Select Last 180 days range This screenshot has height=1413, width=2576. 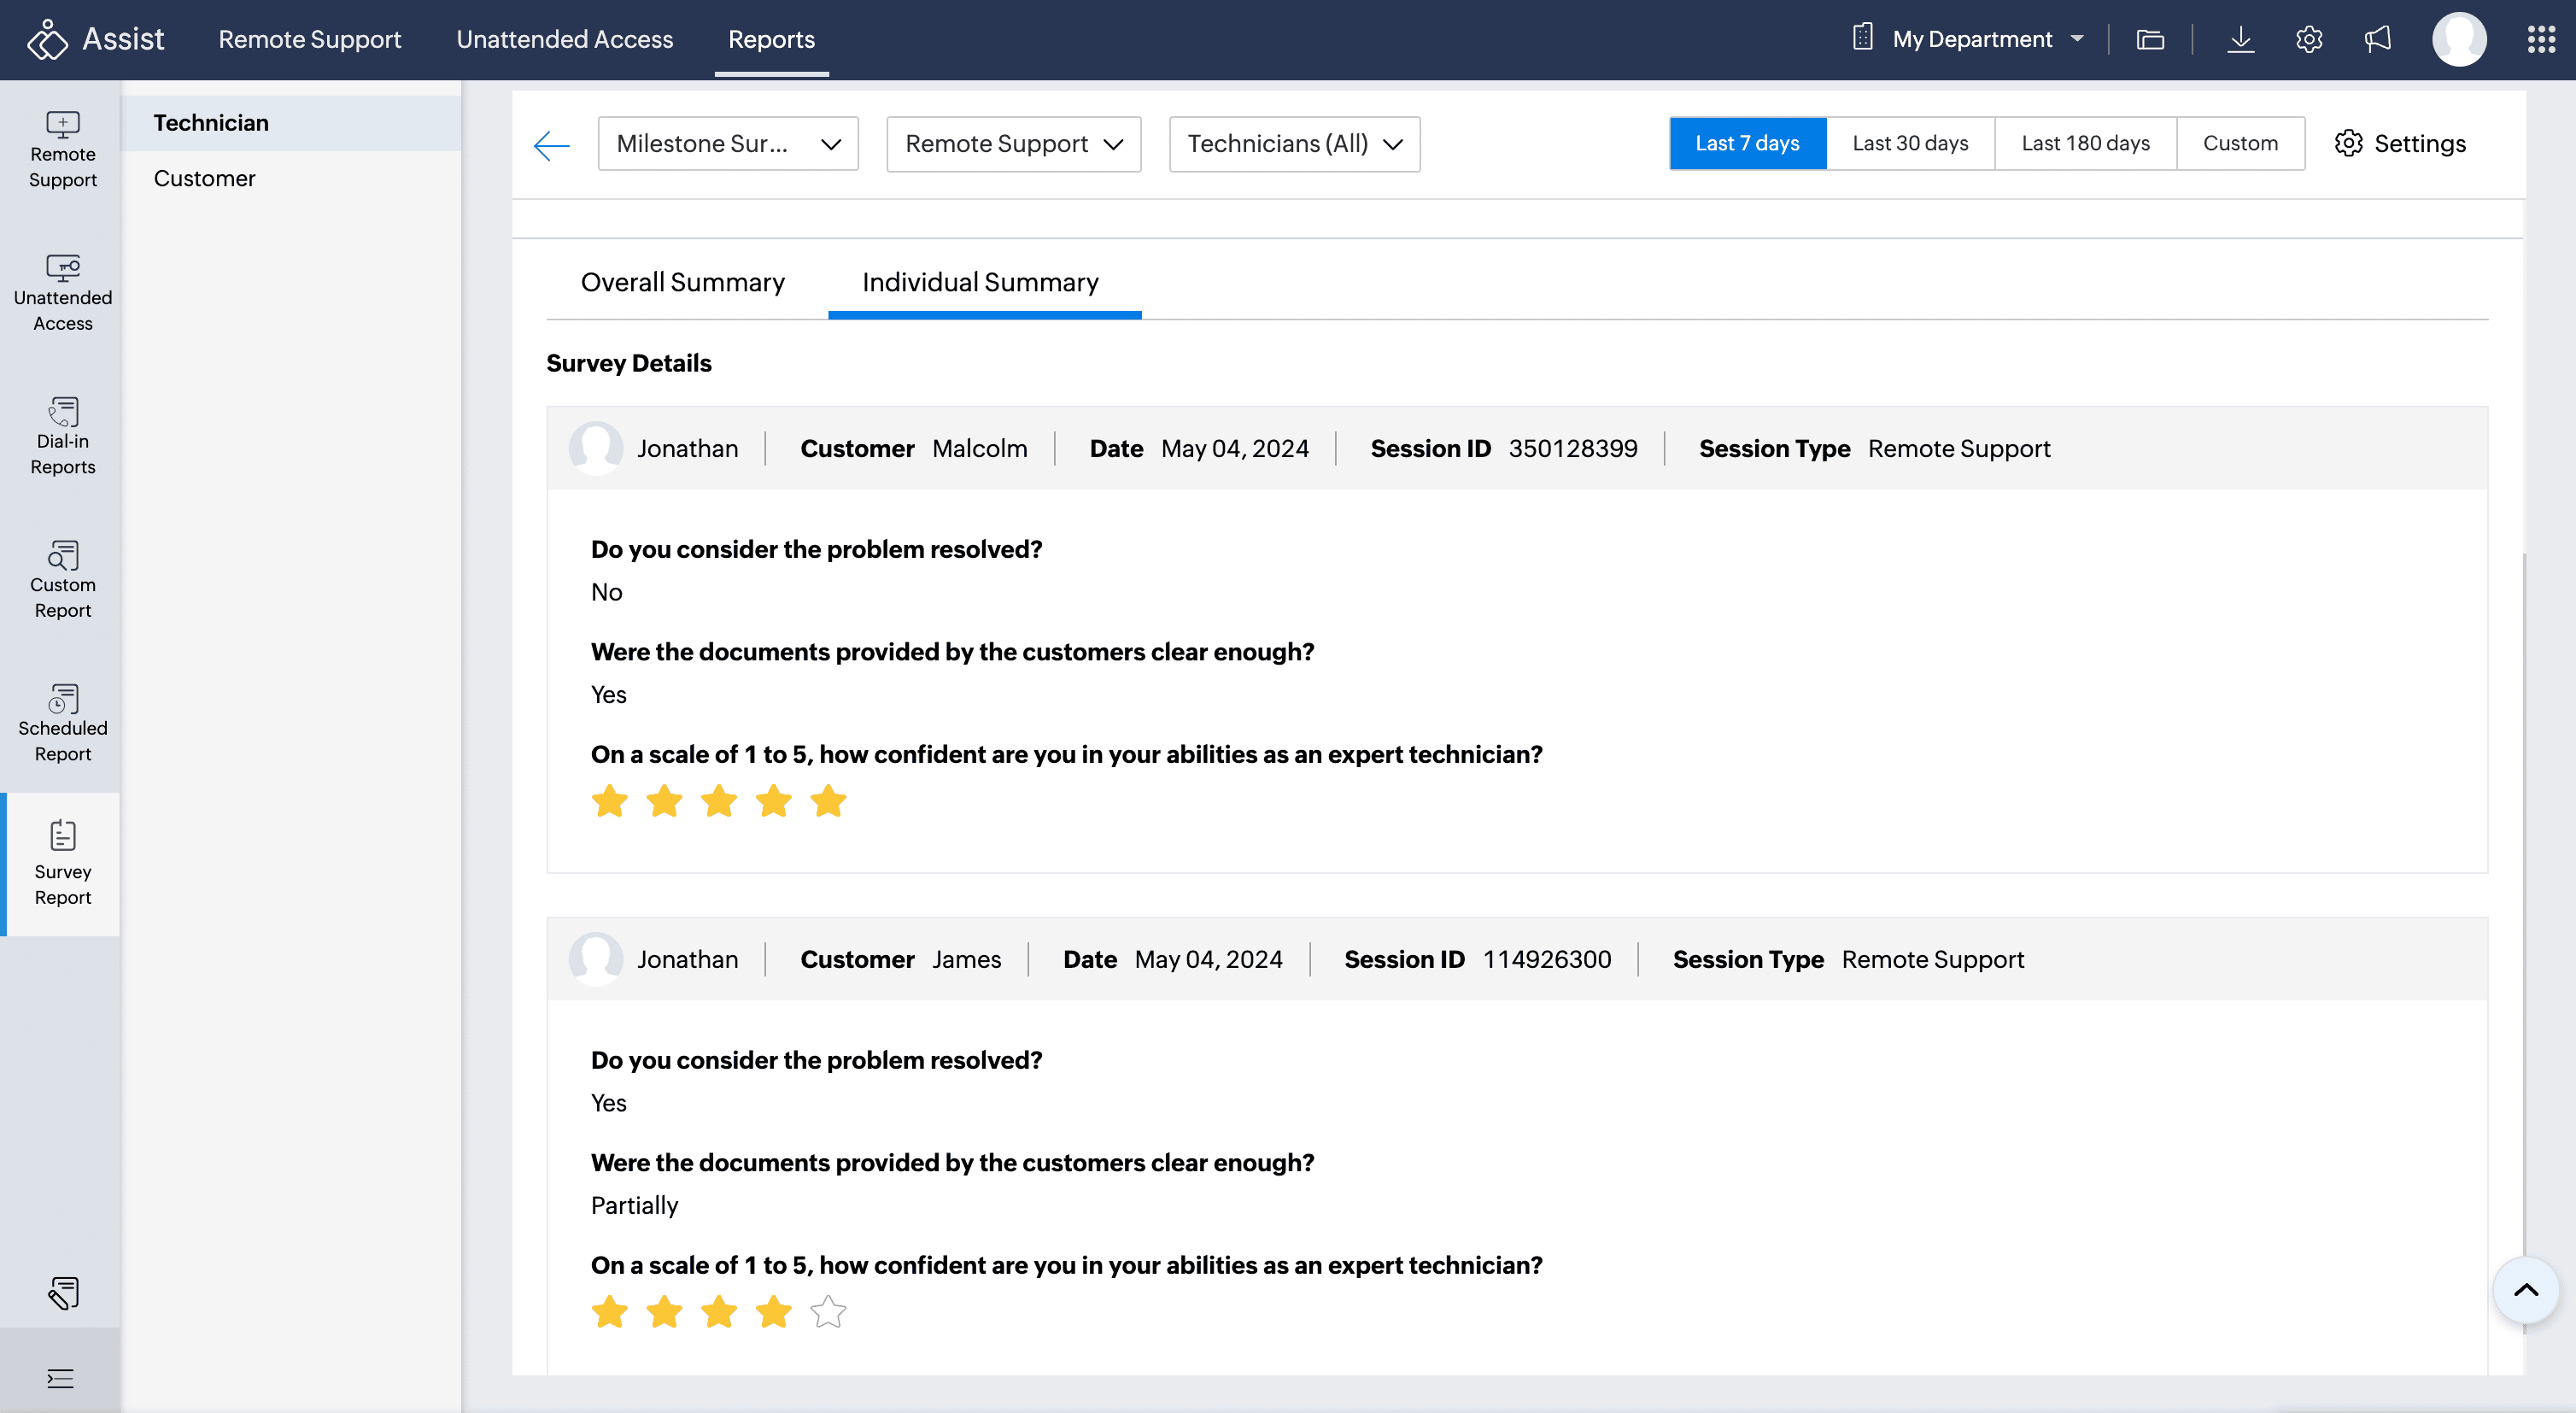coord(2084,143)
